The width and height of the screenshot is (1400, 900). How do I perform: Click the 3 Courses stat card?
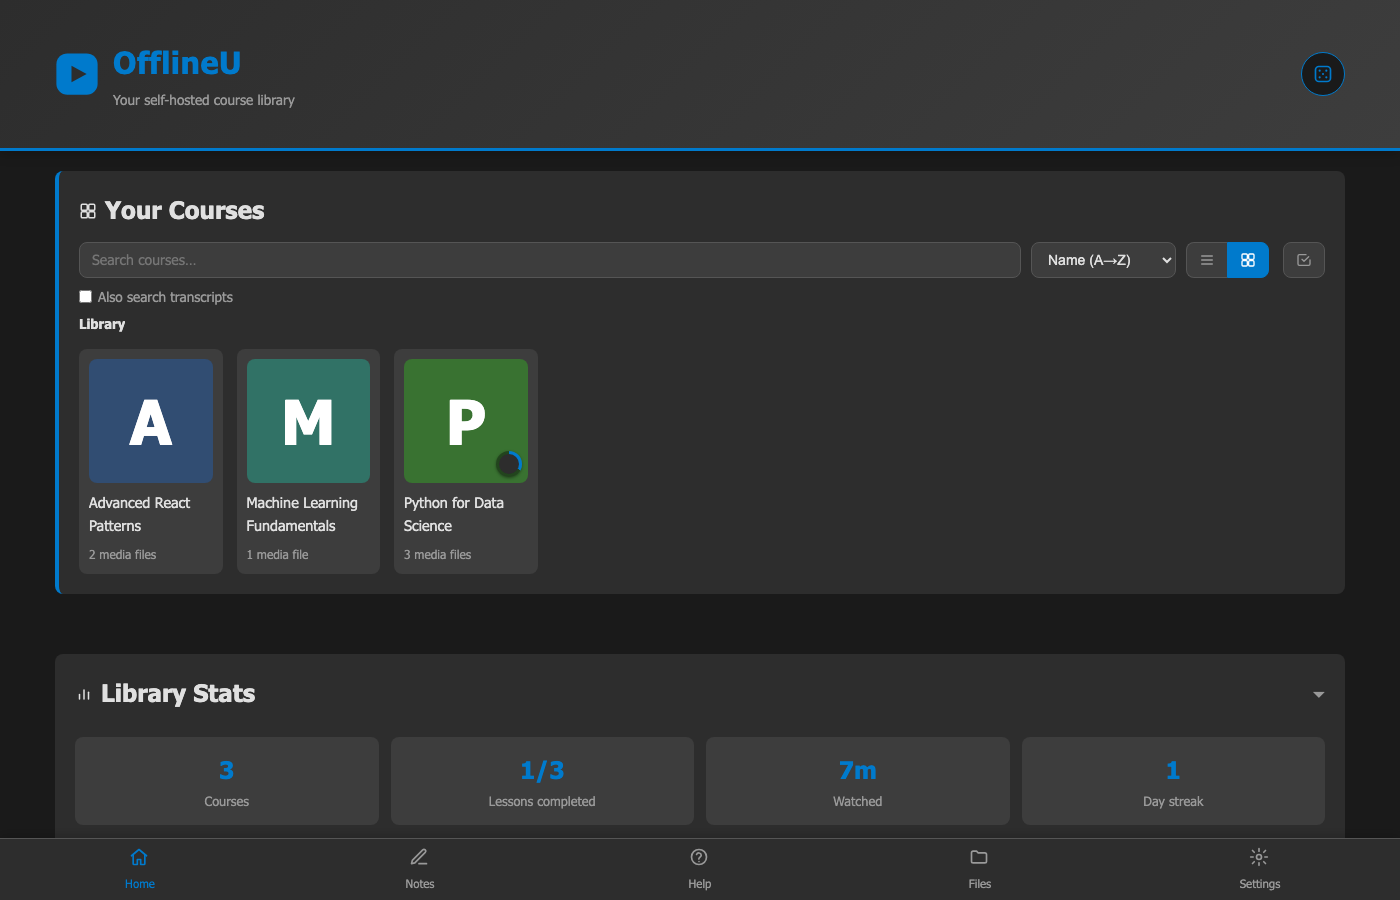227,781
